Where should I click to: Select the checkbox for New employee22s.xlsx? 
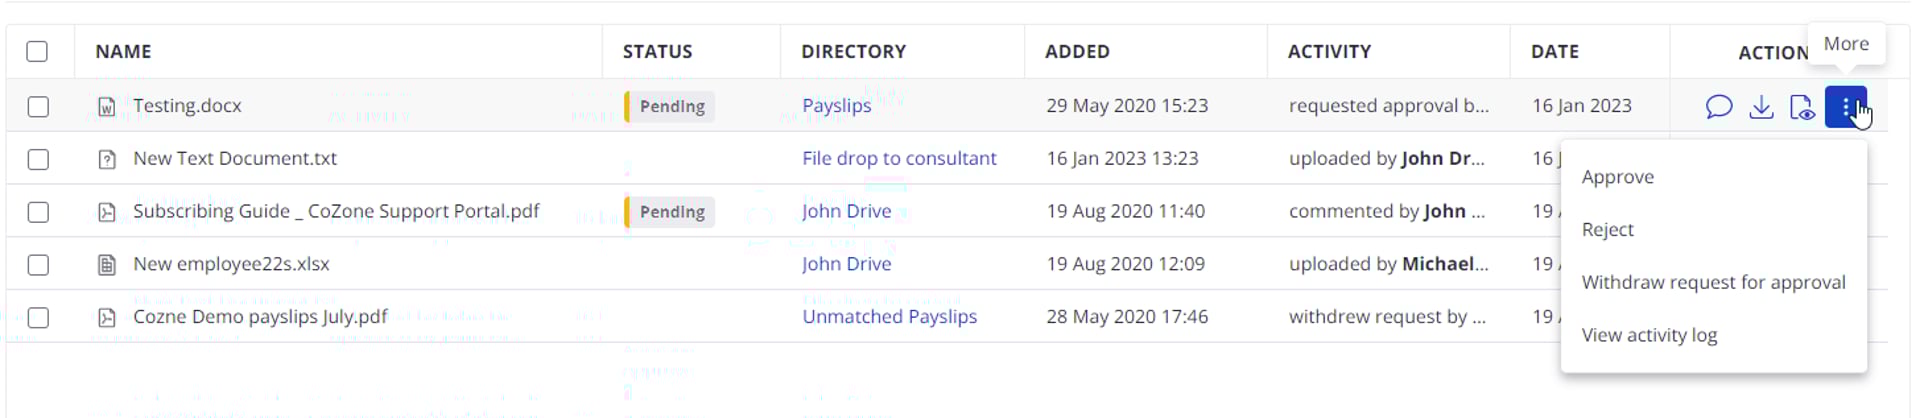pyautogui.click(x=38, y=265)
